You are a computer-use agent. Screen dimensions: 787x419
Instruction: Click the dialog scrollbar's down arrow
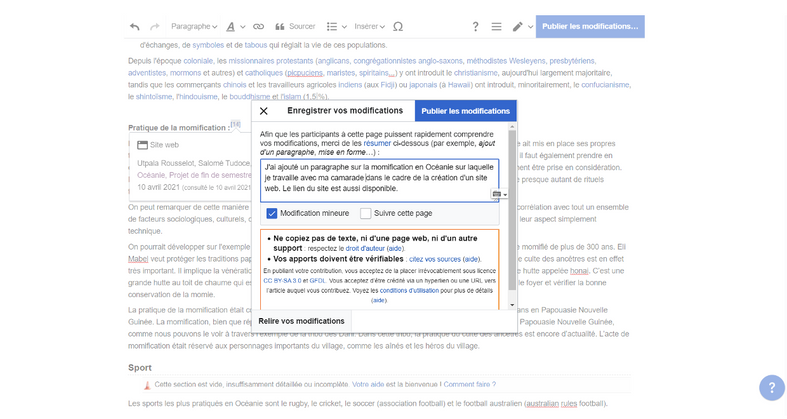click(512, 305)
